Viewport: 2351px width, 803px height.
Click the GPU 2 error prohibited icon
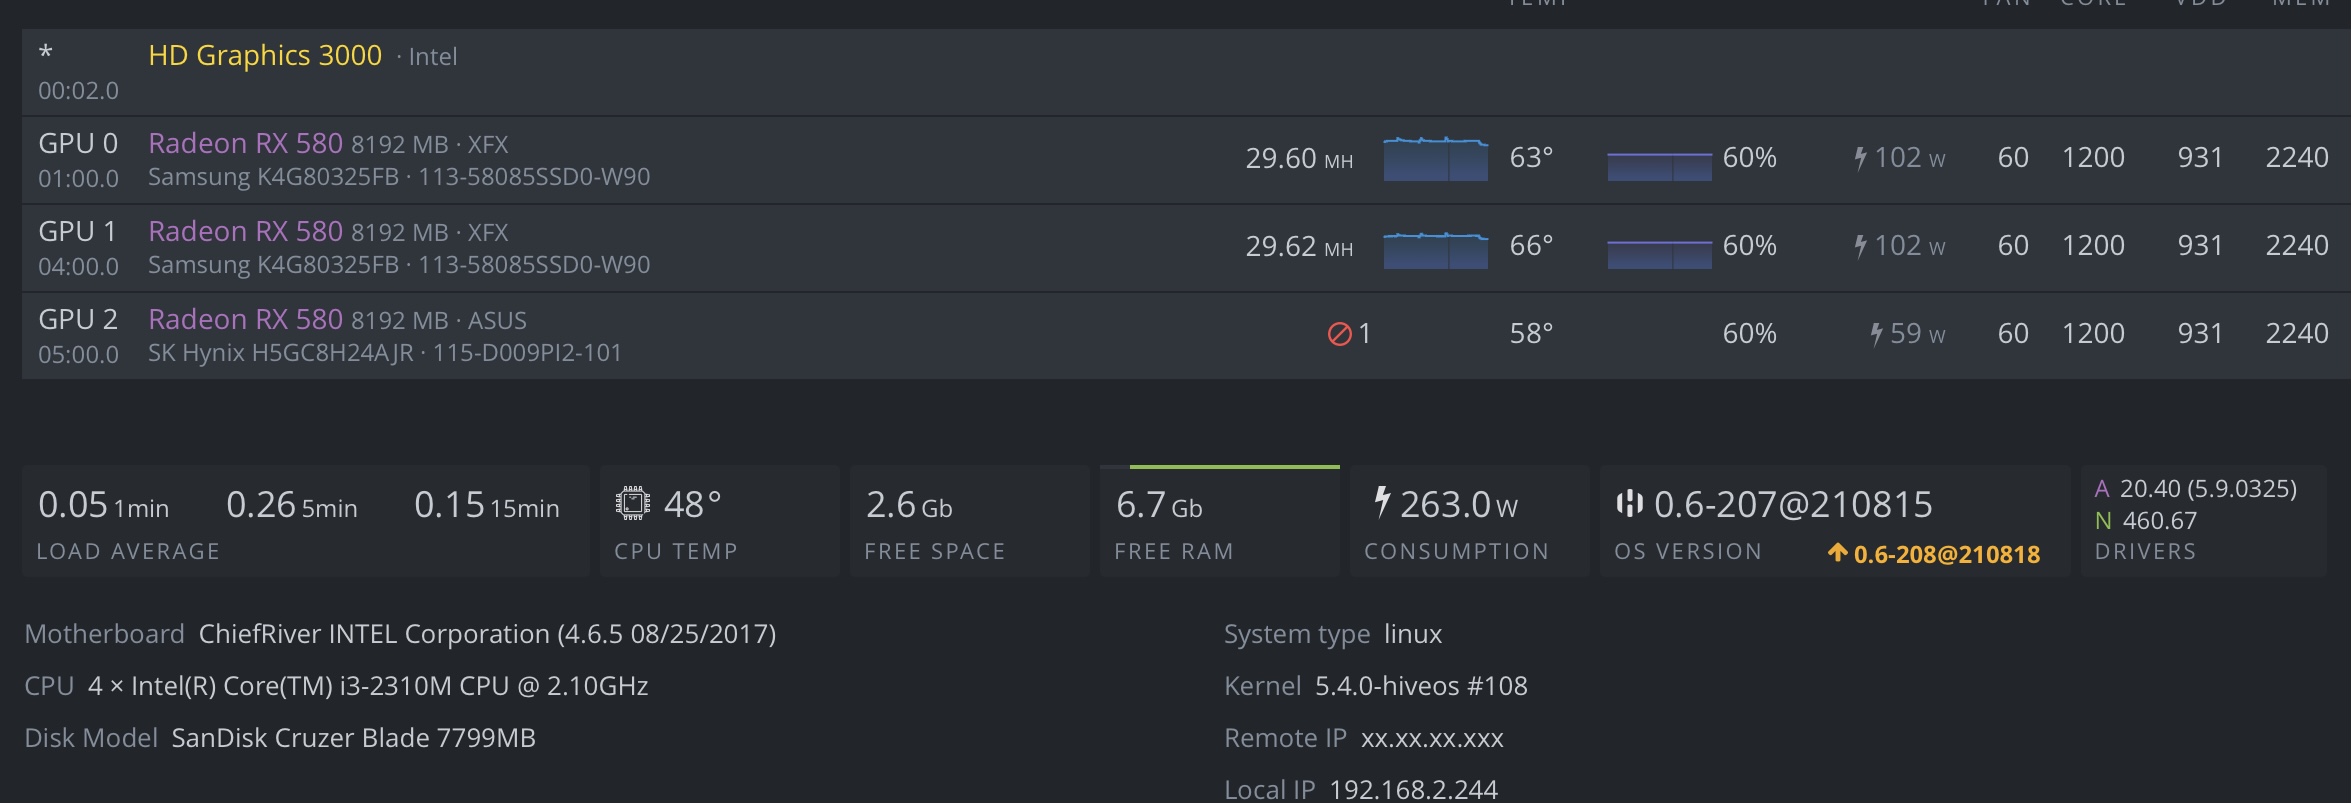tap(1339, 334)
